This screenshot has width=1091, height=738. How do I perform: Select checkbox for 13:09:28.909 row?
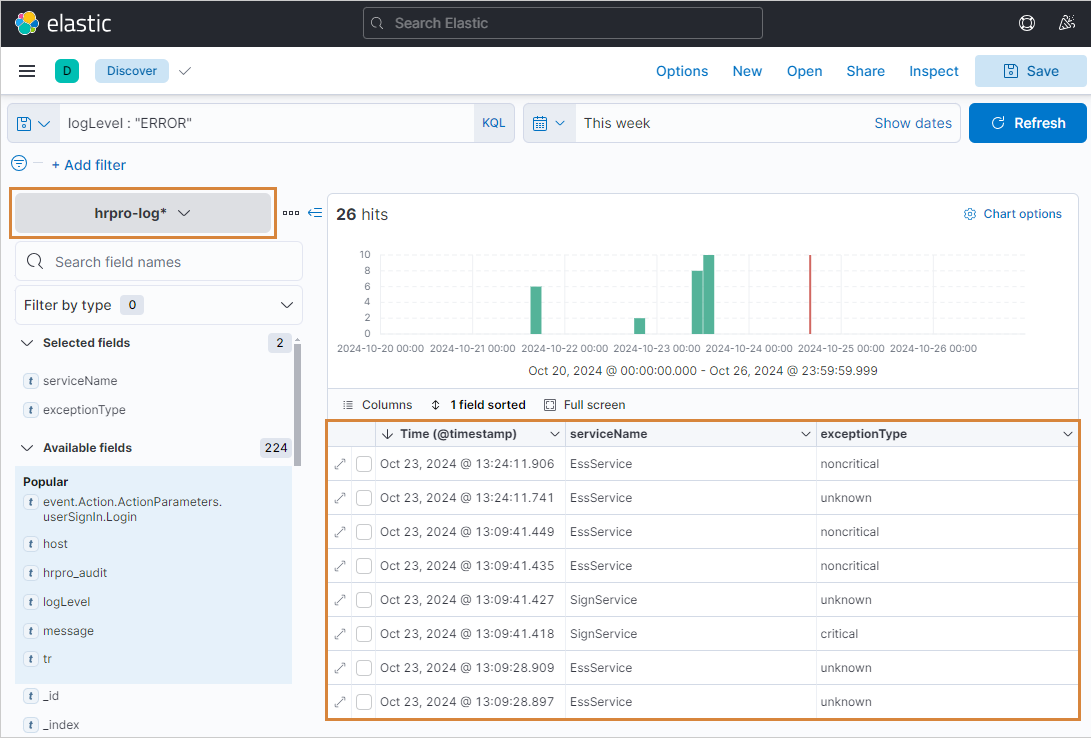coord(364,668)
